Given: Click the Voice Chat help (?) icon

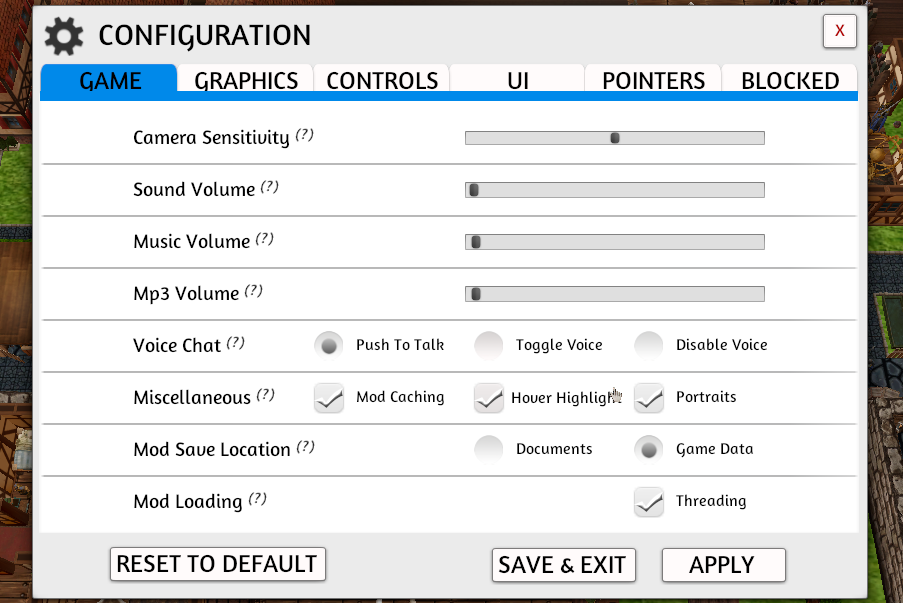Looking at the screenshot, I should [x=235, y=343].
